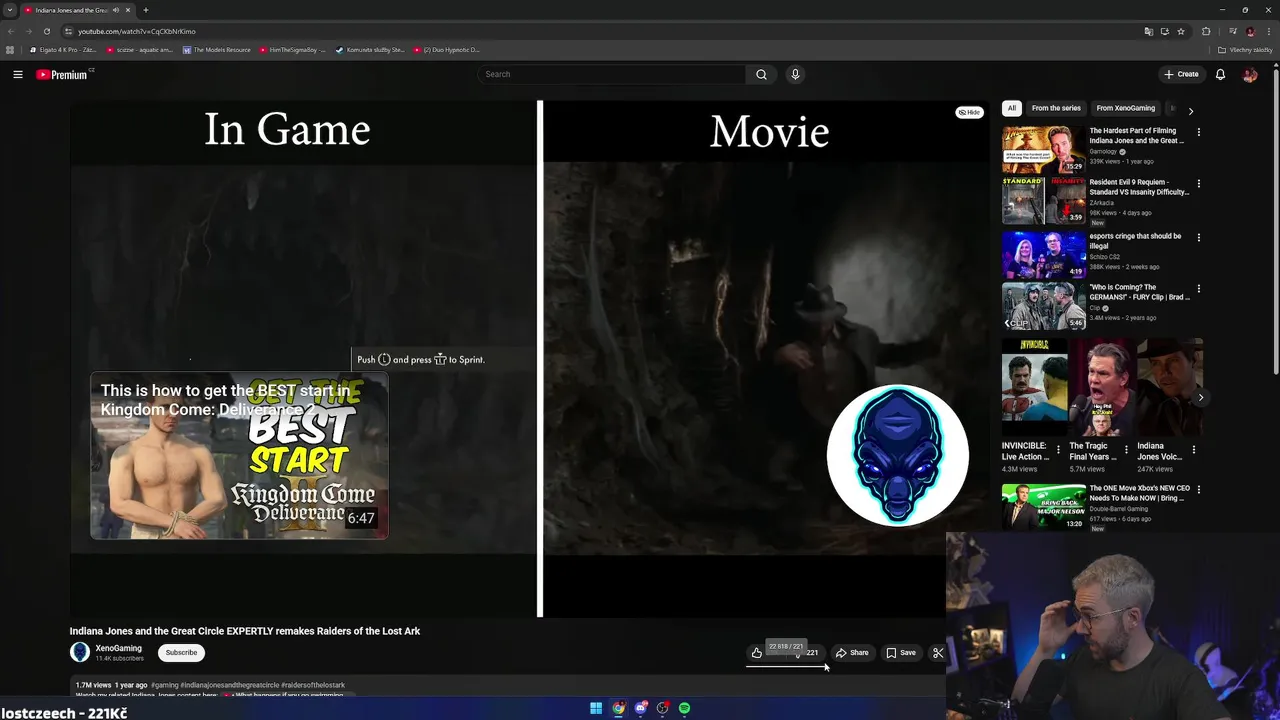Screen dimensions: 1280x720
Task: Click the translate page icon in address bar
Action: 1148,31
